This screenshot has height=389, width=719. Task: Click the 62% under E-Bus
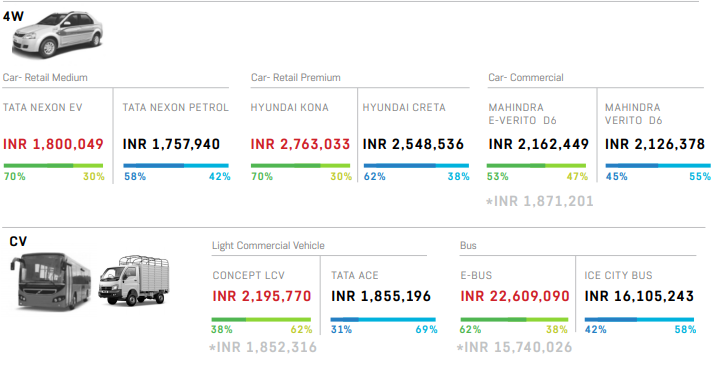(x=470, y=329)
